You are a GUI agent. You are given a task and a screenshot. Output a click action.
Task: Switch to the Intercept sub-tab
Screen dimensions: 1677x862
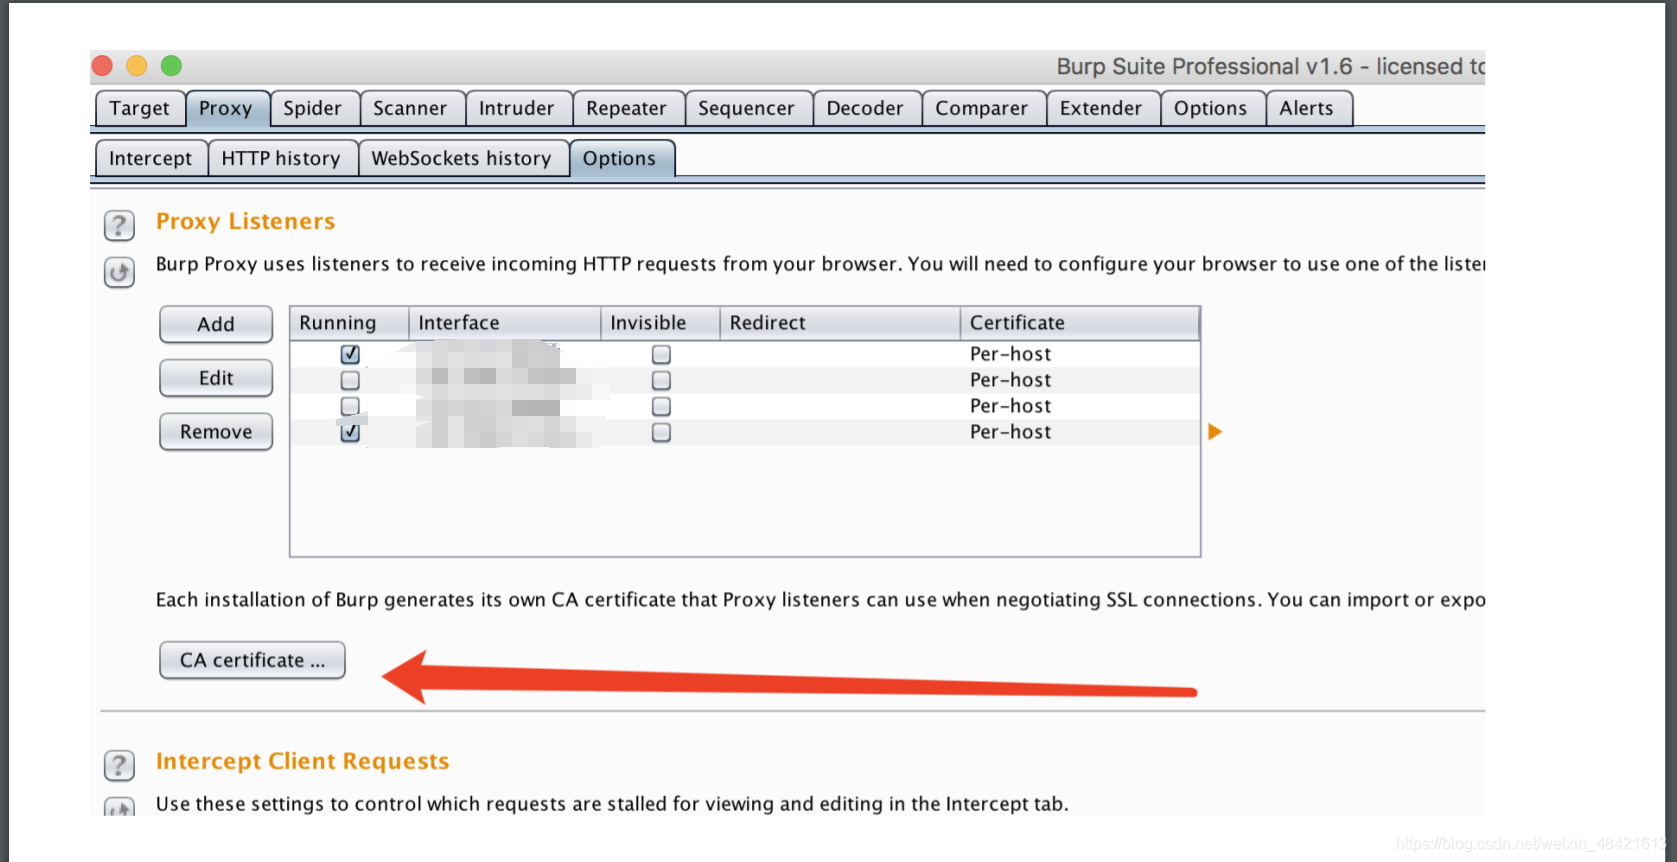151,158
